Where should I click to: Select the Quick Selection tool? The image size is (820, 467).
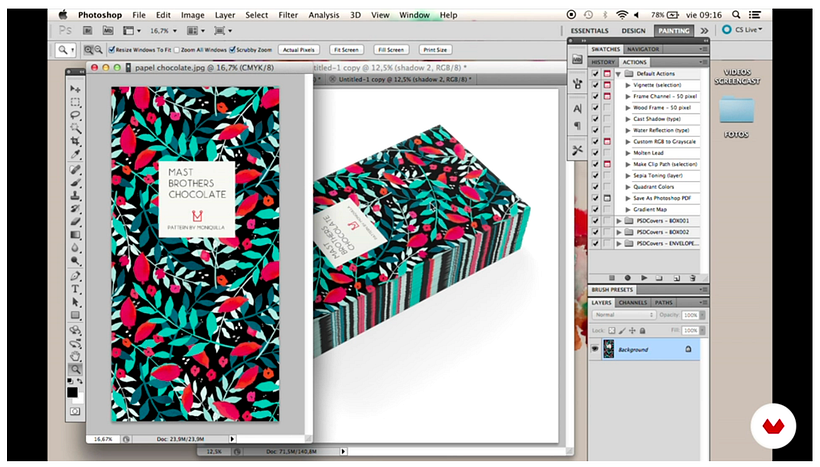(75, 128)
